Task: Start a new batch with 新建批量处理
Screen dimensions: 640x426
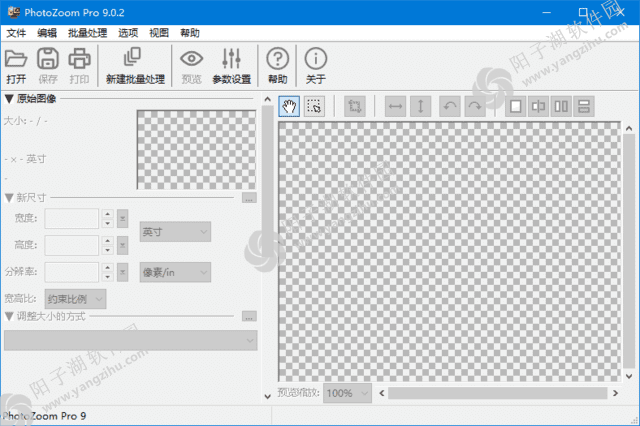Action: 135,65
